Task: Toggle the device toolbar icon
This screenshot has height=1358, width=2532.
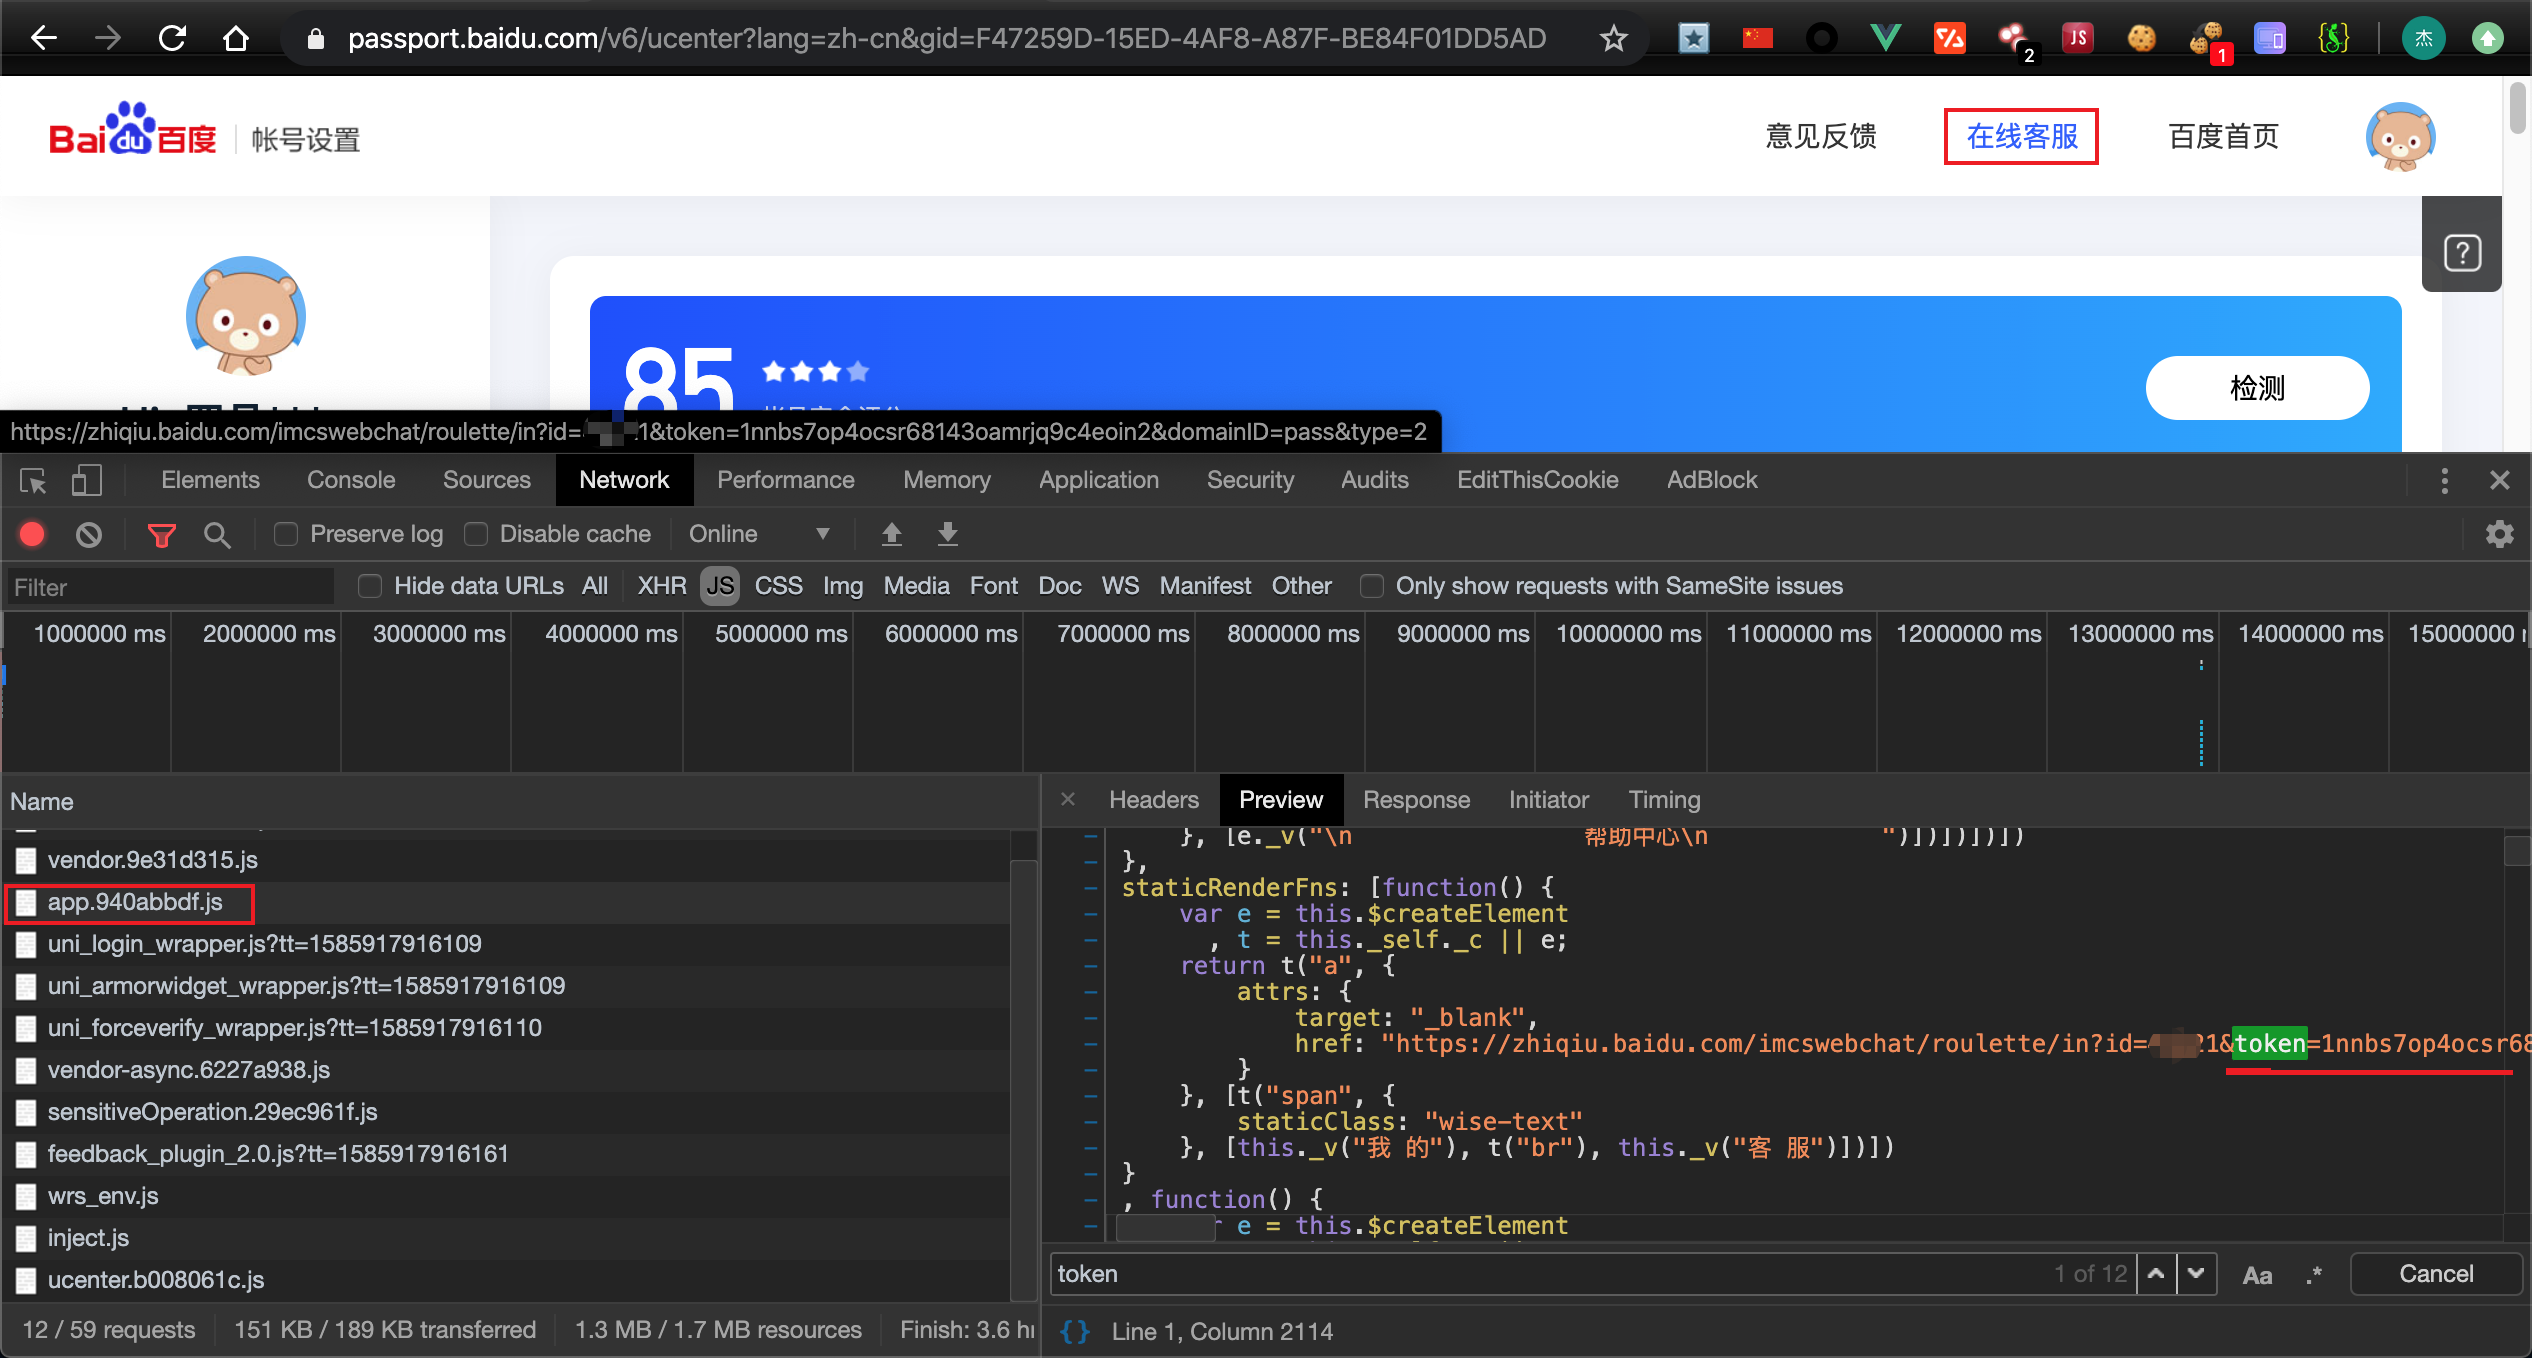Action: coord(87,481)
